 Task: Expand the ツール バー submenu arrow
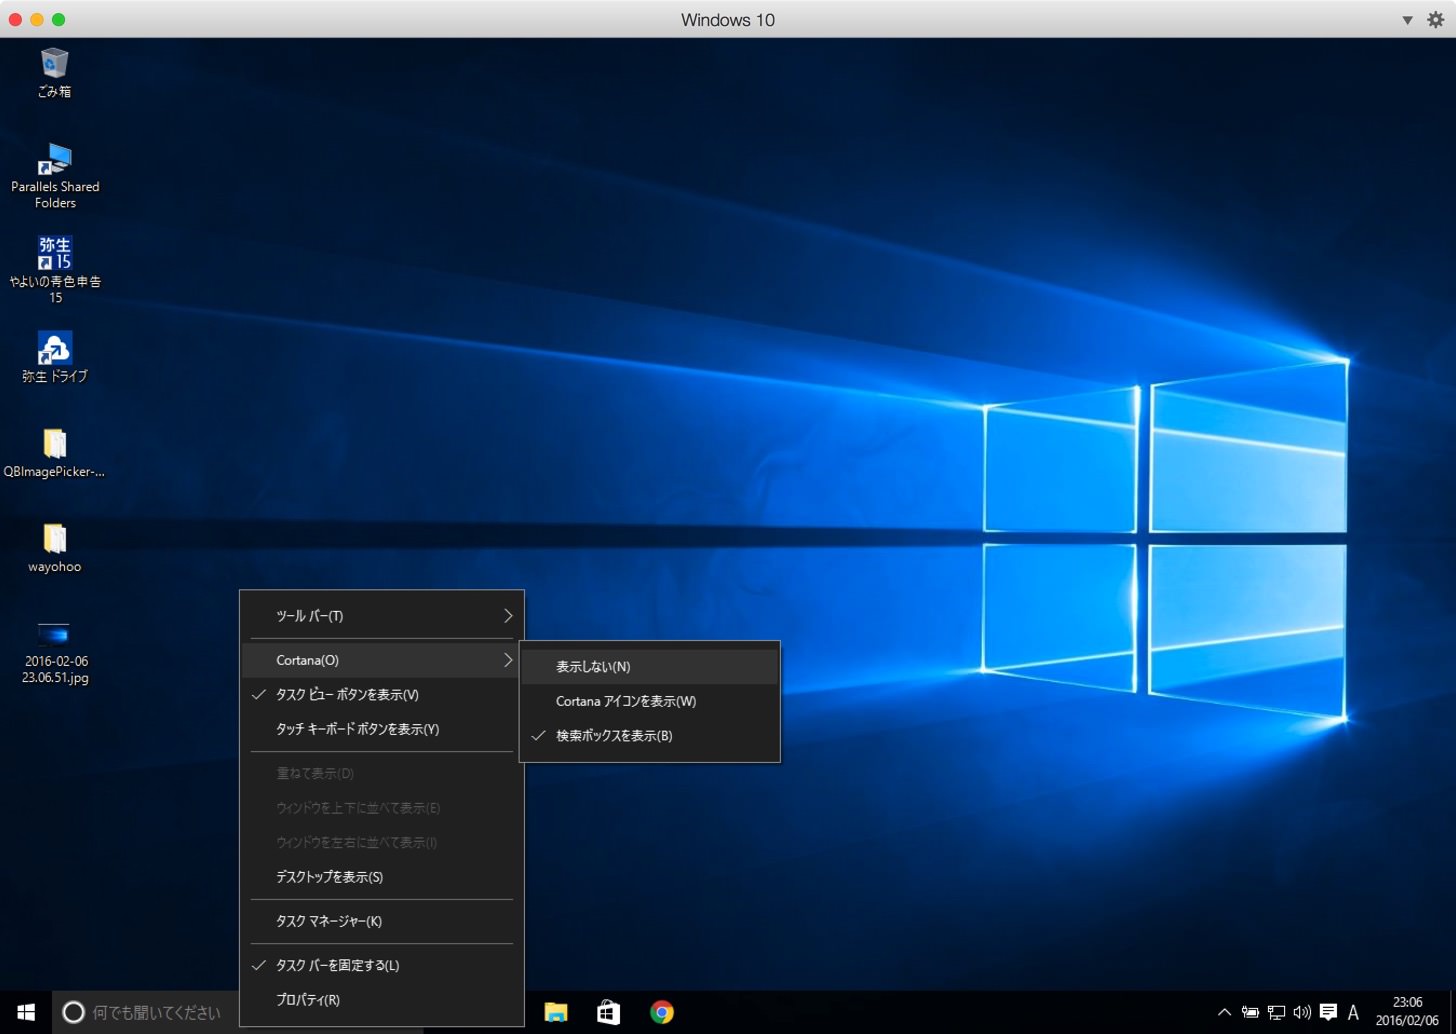click(507, 616)
